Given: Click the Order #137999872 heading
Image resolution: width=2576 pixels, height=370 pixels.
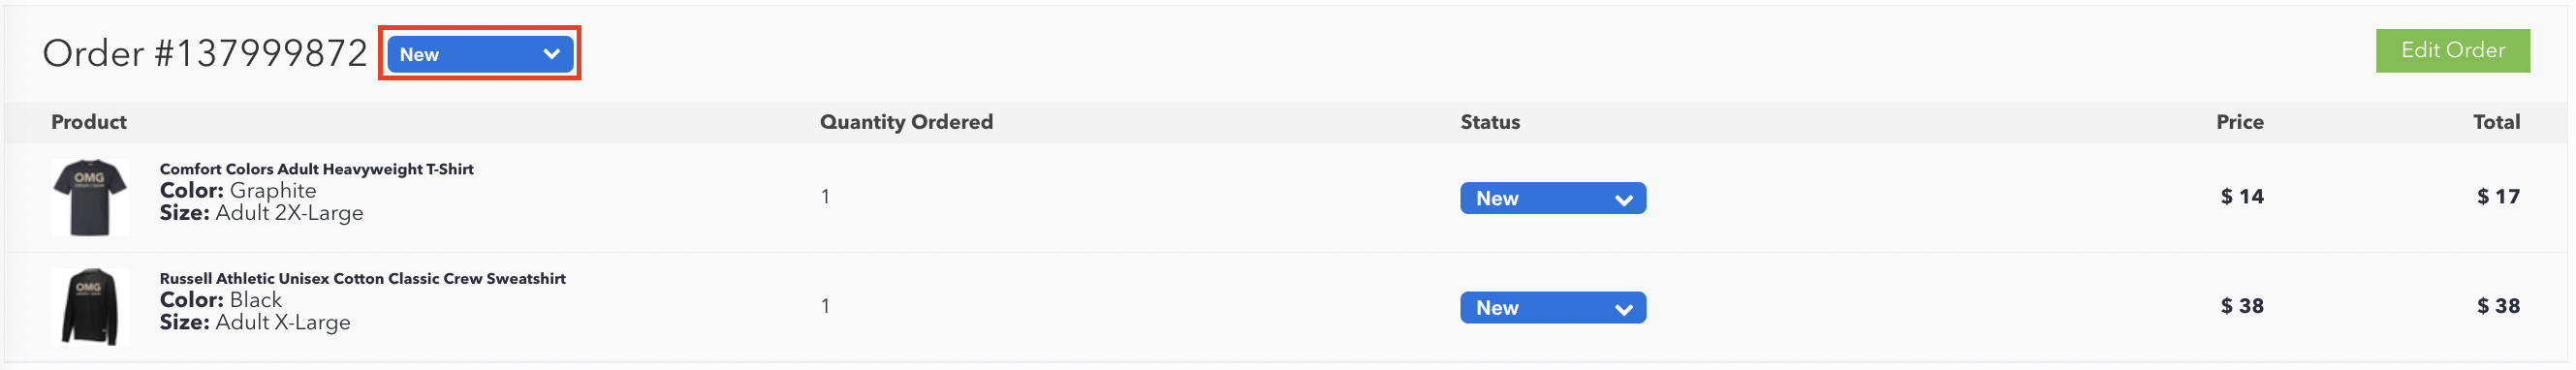Looking at the screenshot, I should click(x=205, y=53).
